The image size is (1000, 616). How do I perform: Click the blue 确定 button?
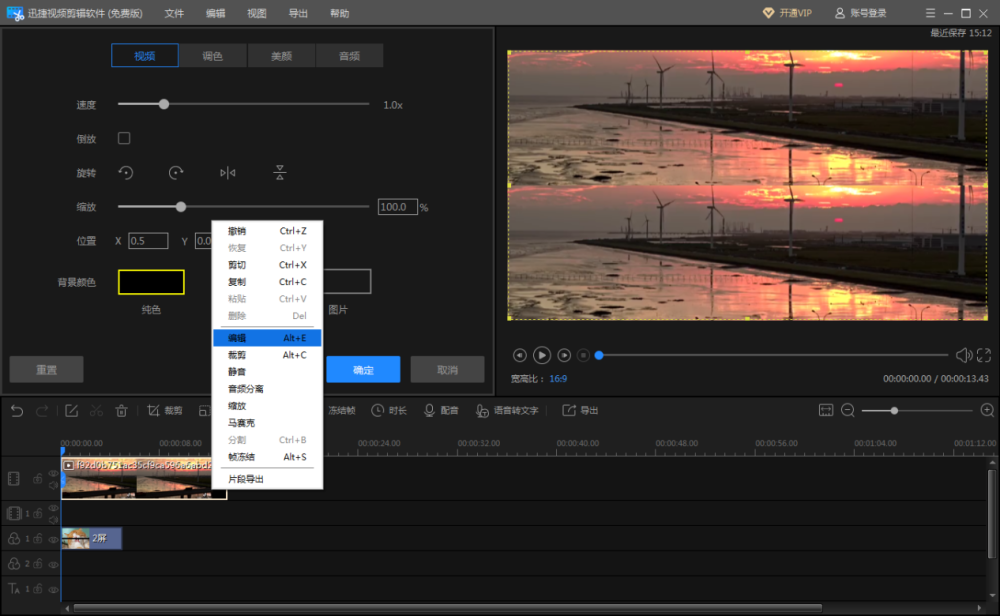point(363,370)
